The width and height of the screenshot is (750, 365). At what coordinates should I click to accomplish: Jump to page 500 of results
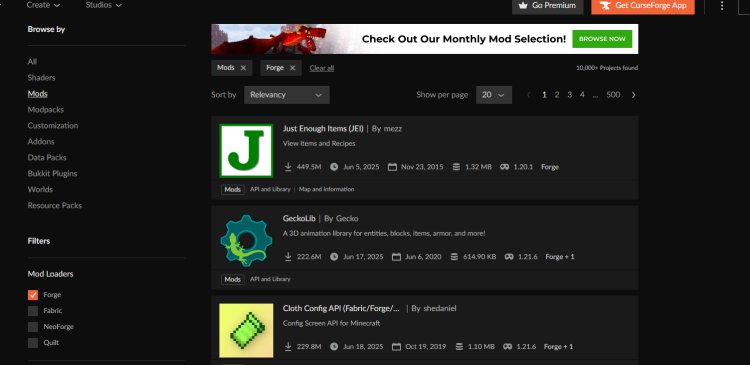point(613,95)
